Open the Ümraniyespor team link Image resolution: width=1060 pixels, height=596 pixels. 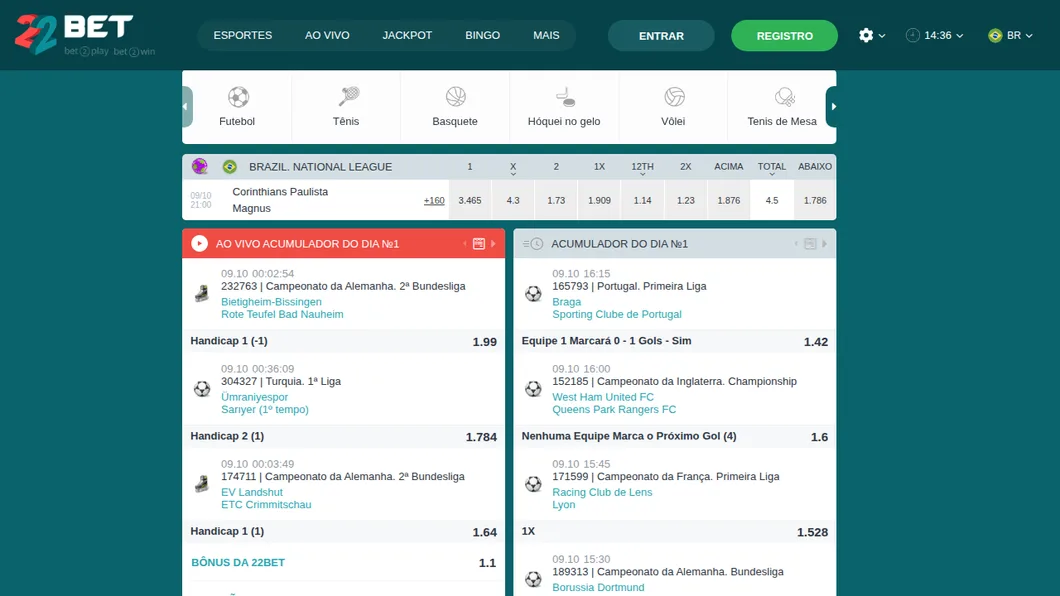(x=254, y=397)
